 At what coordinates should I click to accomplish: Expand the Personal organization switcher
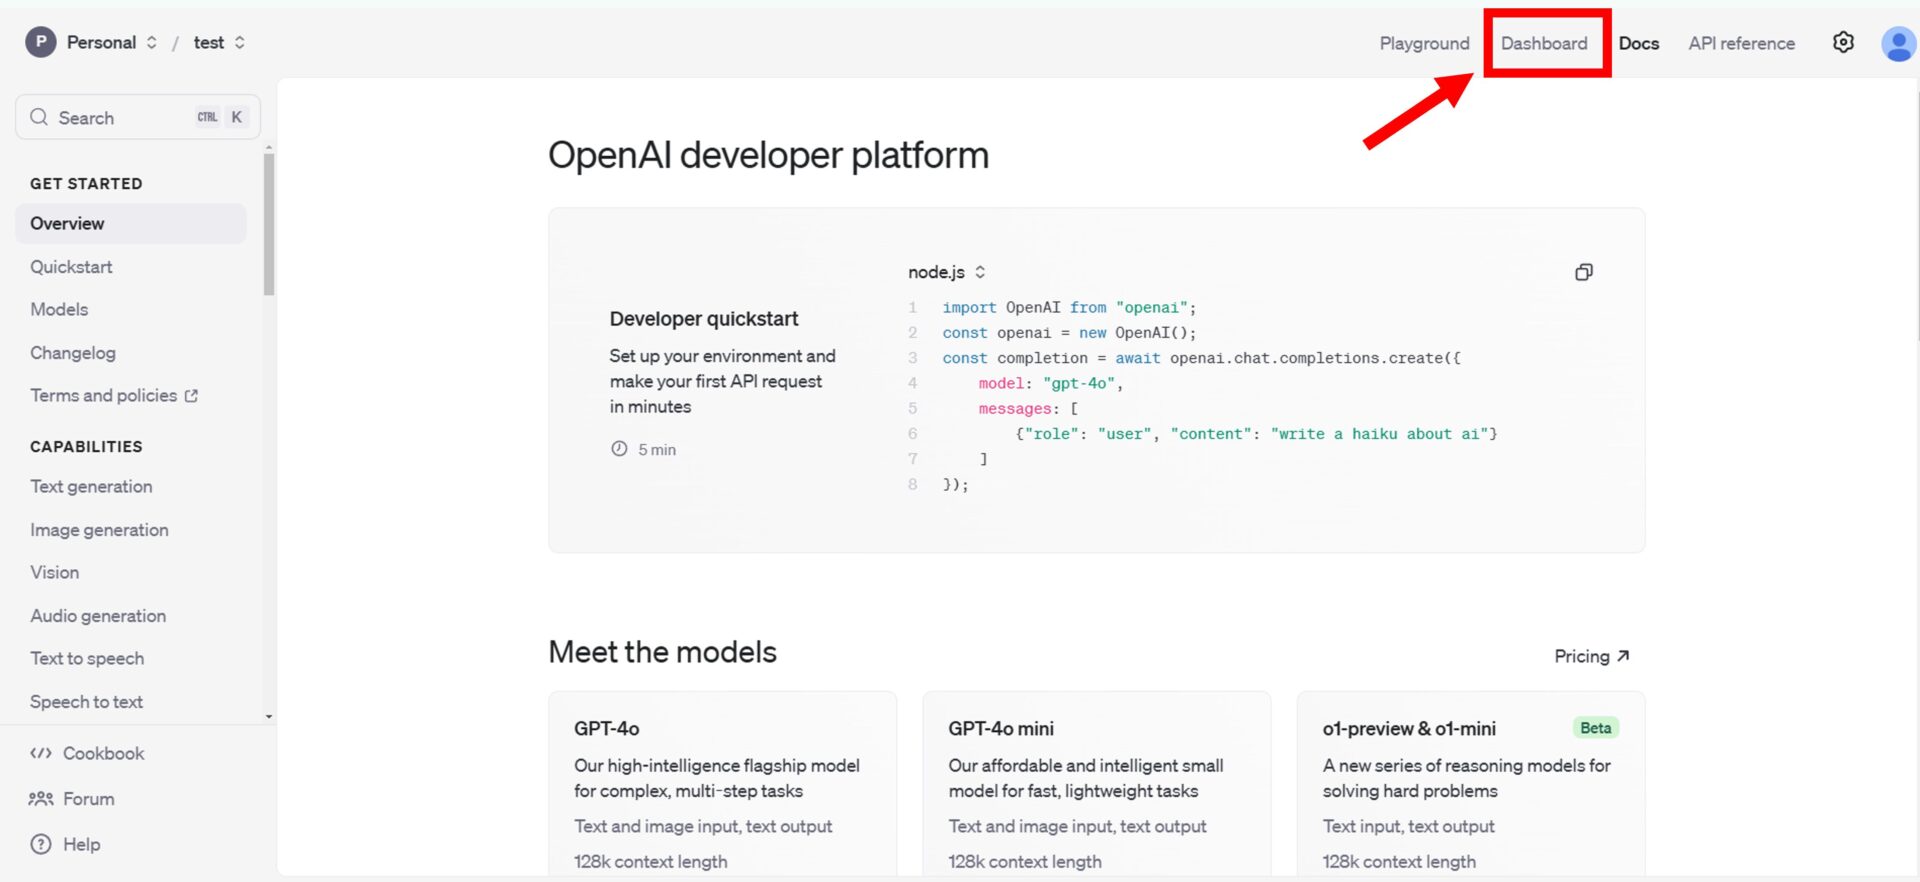152,42
